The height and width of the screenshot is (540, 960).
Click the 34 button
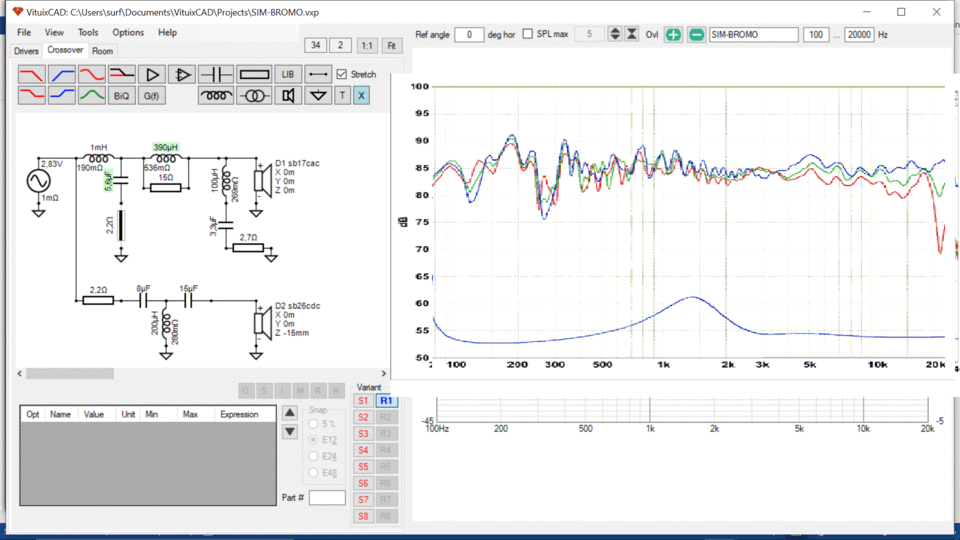point(315,45)
